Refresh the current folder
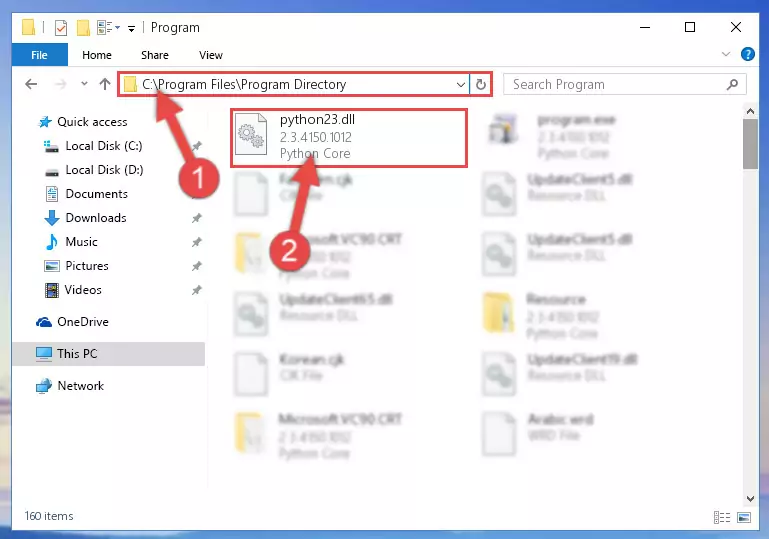The height and width of the screenshot is (539, 769). 481,84
